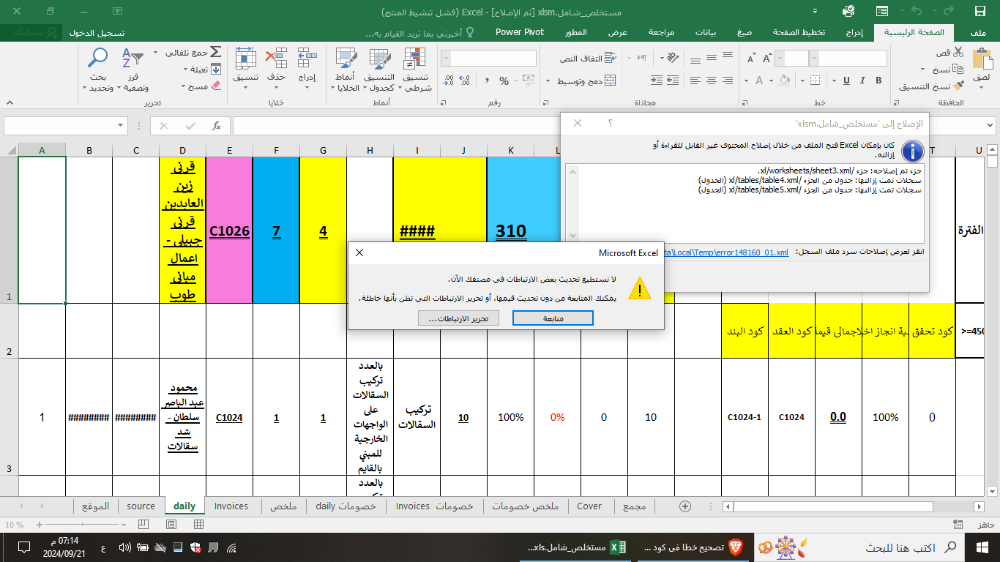Viewport: 1000px width, 562px height.
Task: Expand the formula bar
Action: click(990, 126)
